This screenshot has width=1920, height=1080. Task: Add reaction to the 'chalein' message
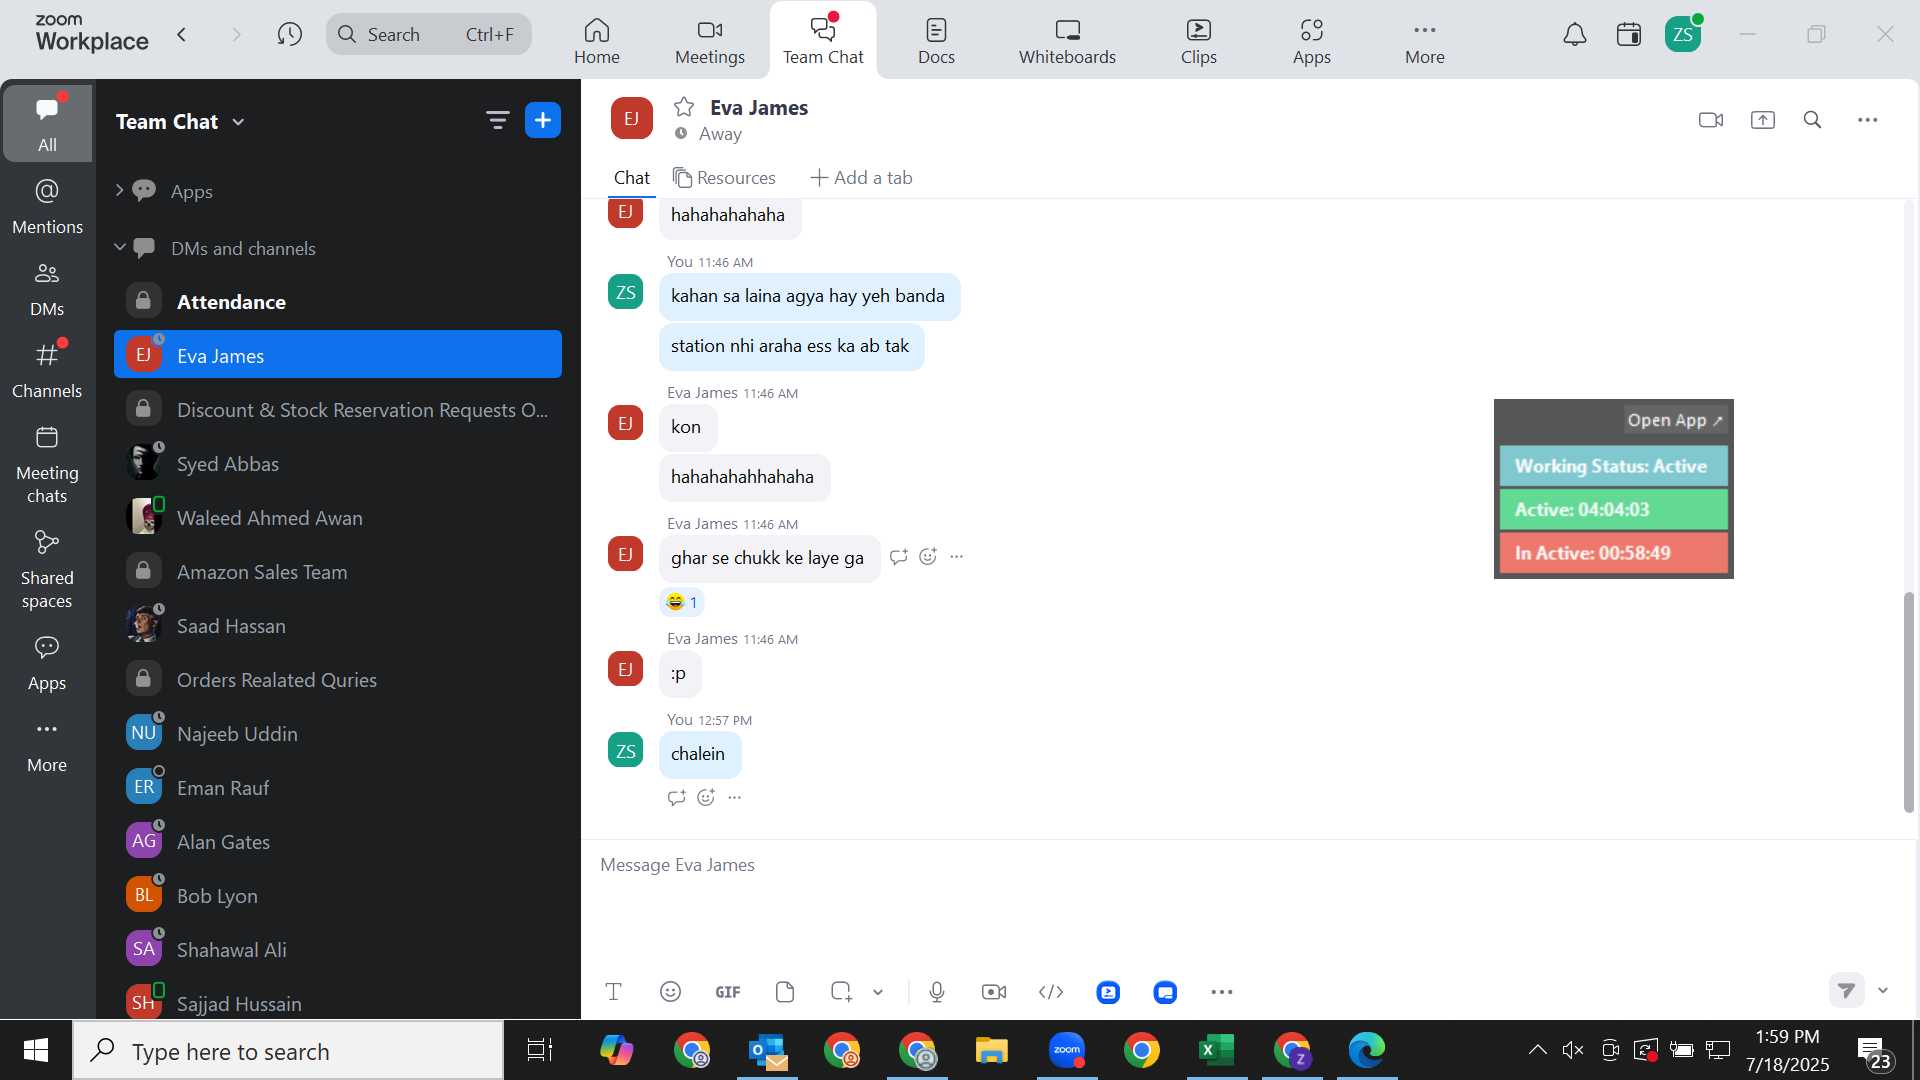pyautogui.click(x=706, y=798)
